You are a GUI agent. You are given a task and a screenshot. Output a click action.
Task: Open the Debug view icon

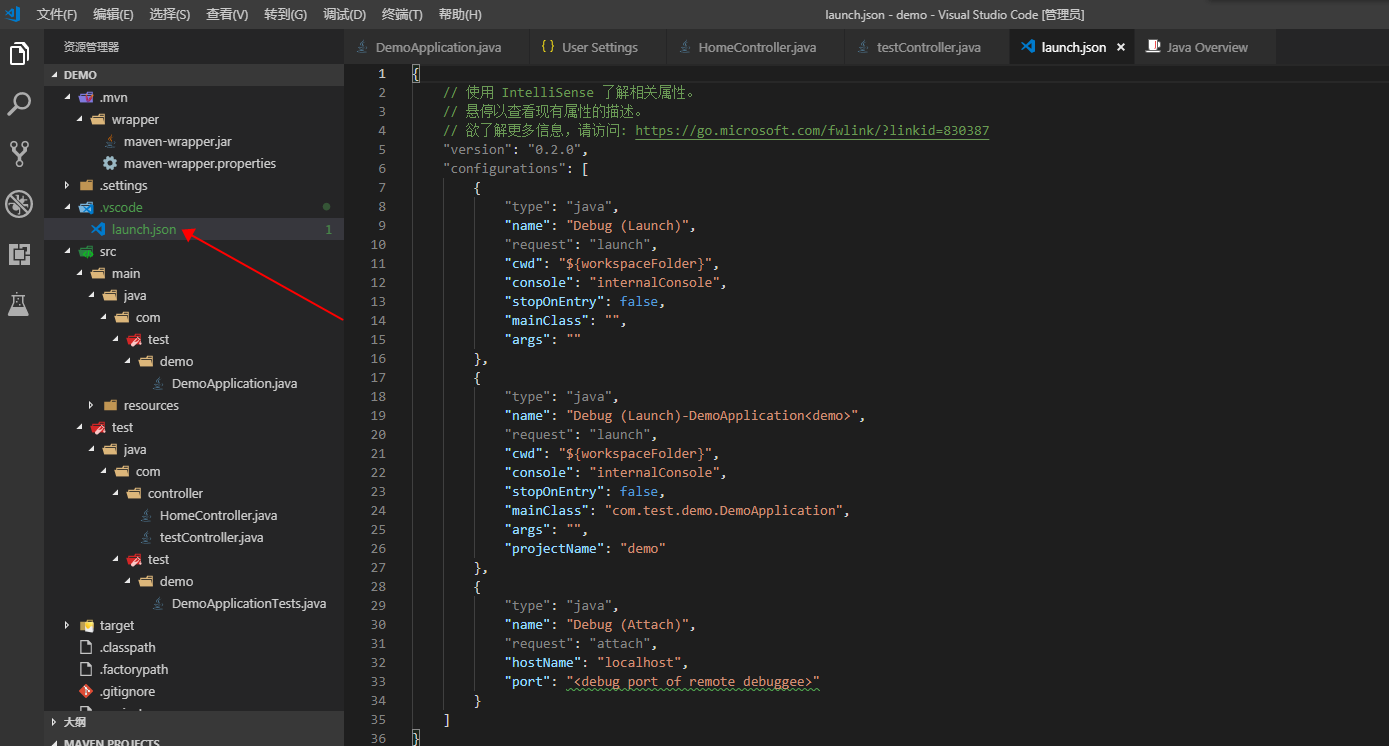click(19, 204)
